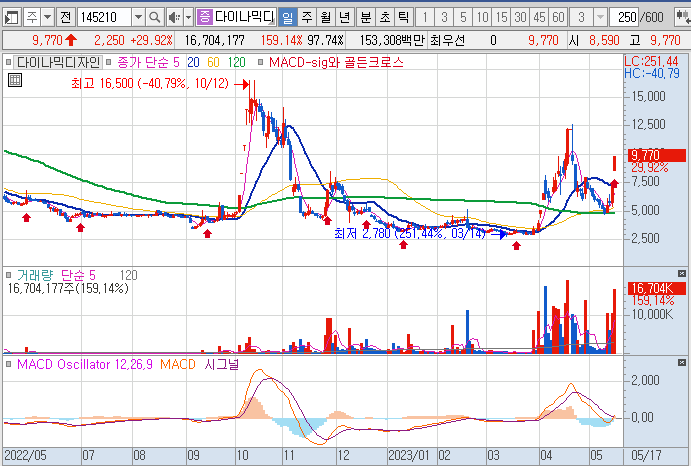Select the 5 interval button

point(463,18)
